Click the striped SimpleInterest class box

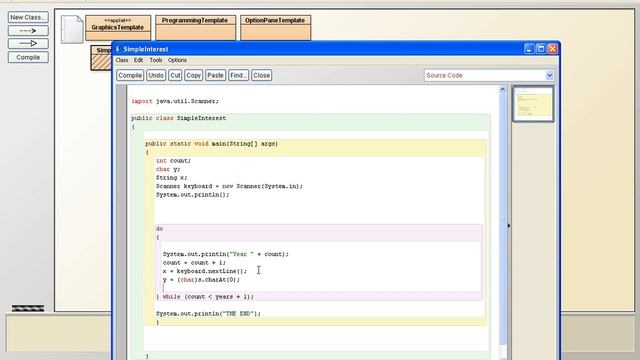[101, 58]
